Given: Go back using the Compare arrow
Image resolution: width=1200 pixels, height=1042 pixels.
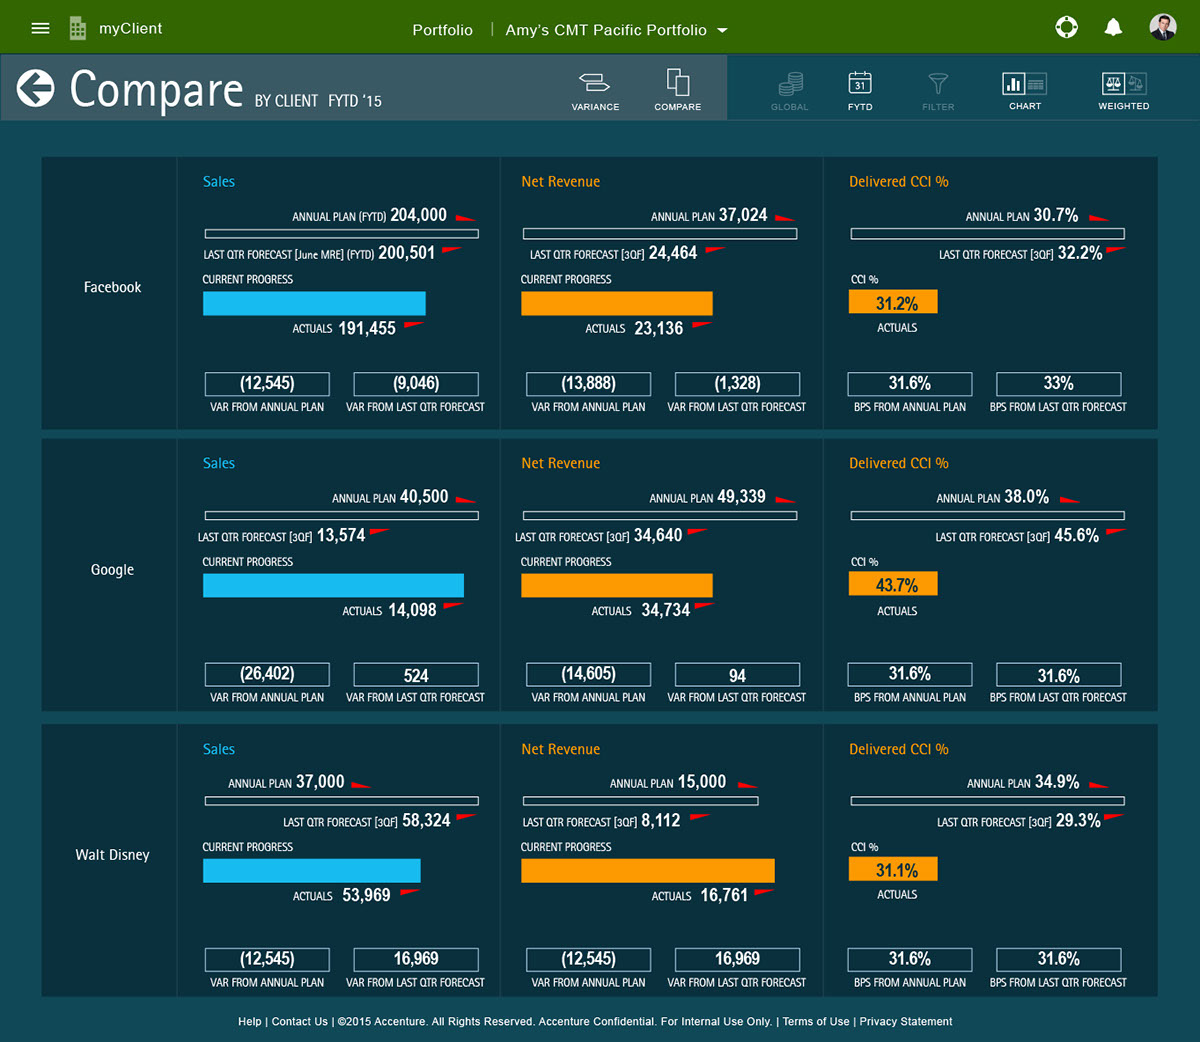Looking at the screenshot, I should coord(36,88).
